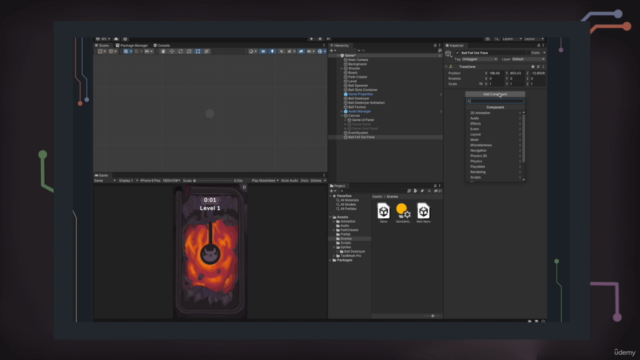The width and height of the screenshot is (640, 360).
Task: Switch to the Scene tab
Action: pyautogui.click(x=102, y=45)
